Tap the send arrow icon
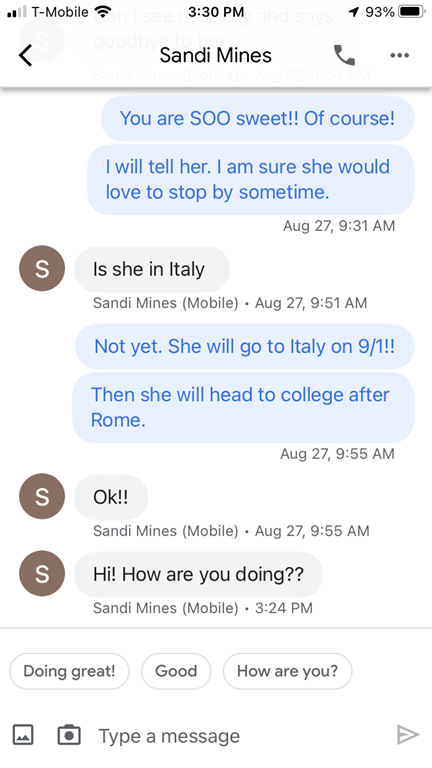432x768 pixels. [x=408, y=735]
